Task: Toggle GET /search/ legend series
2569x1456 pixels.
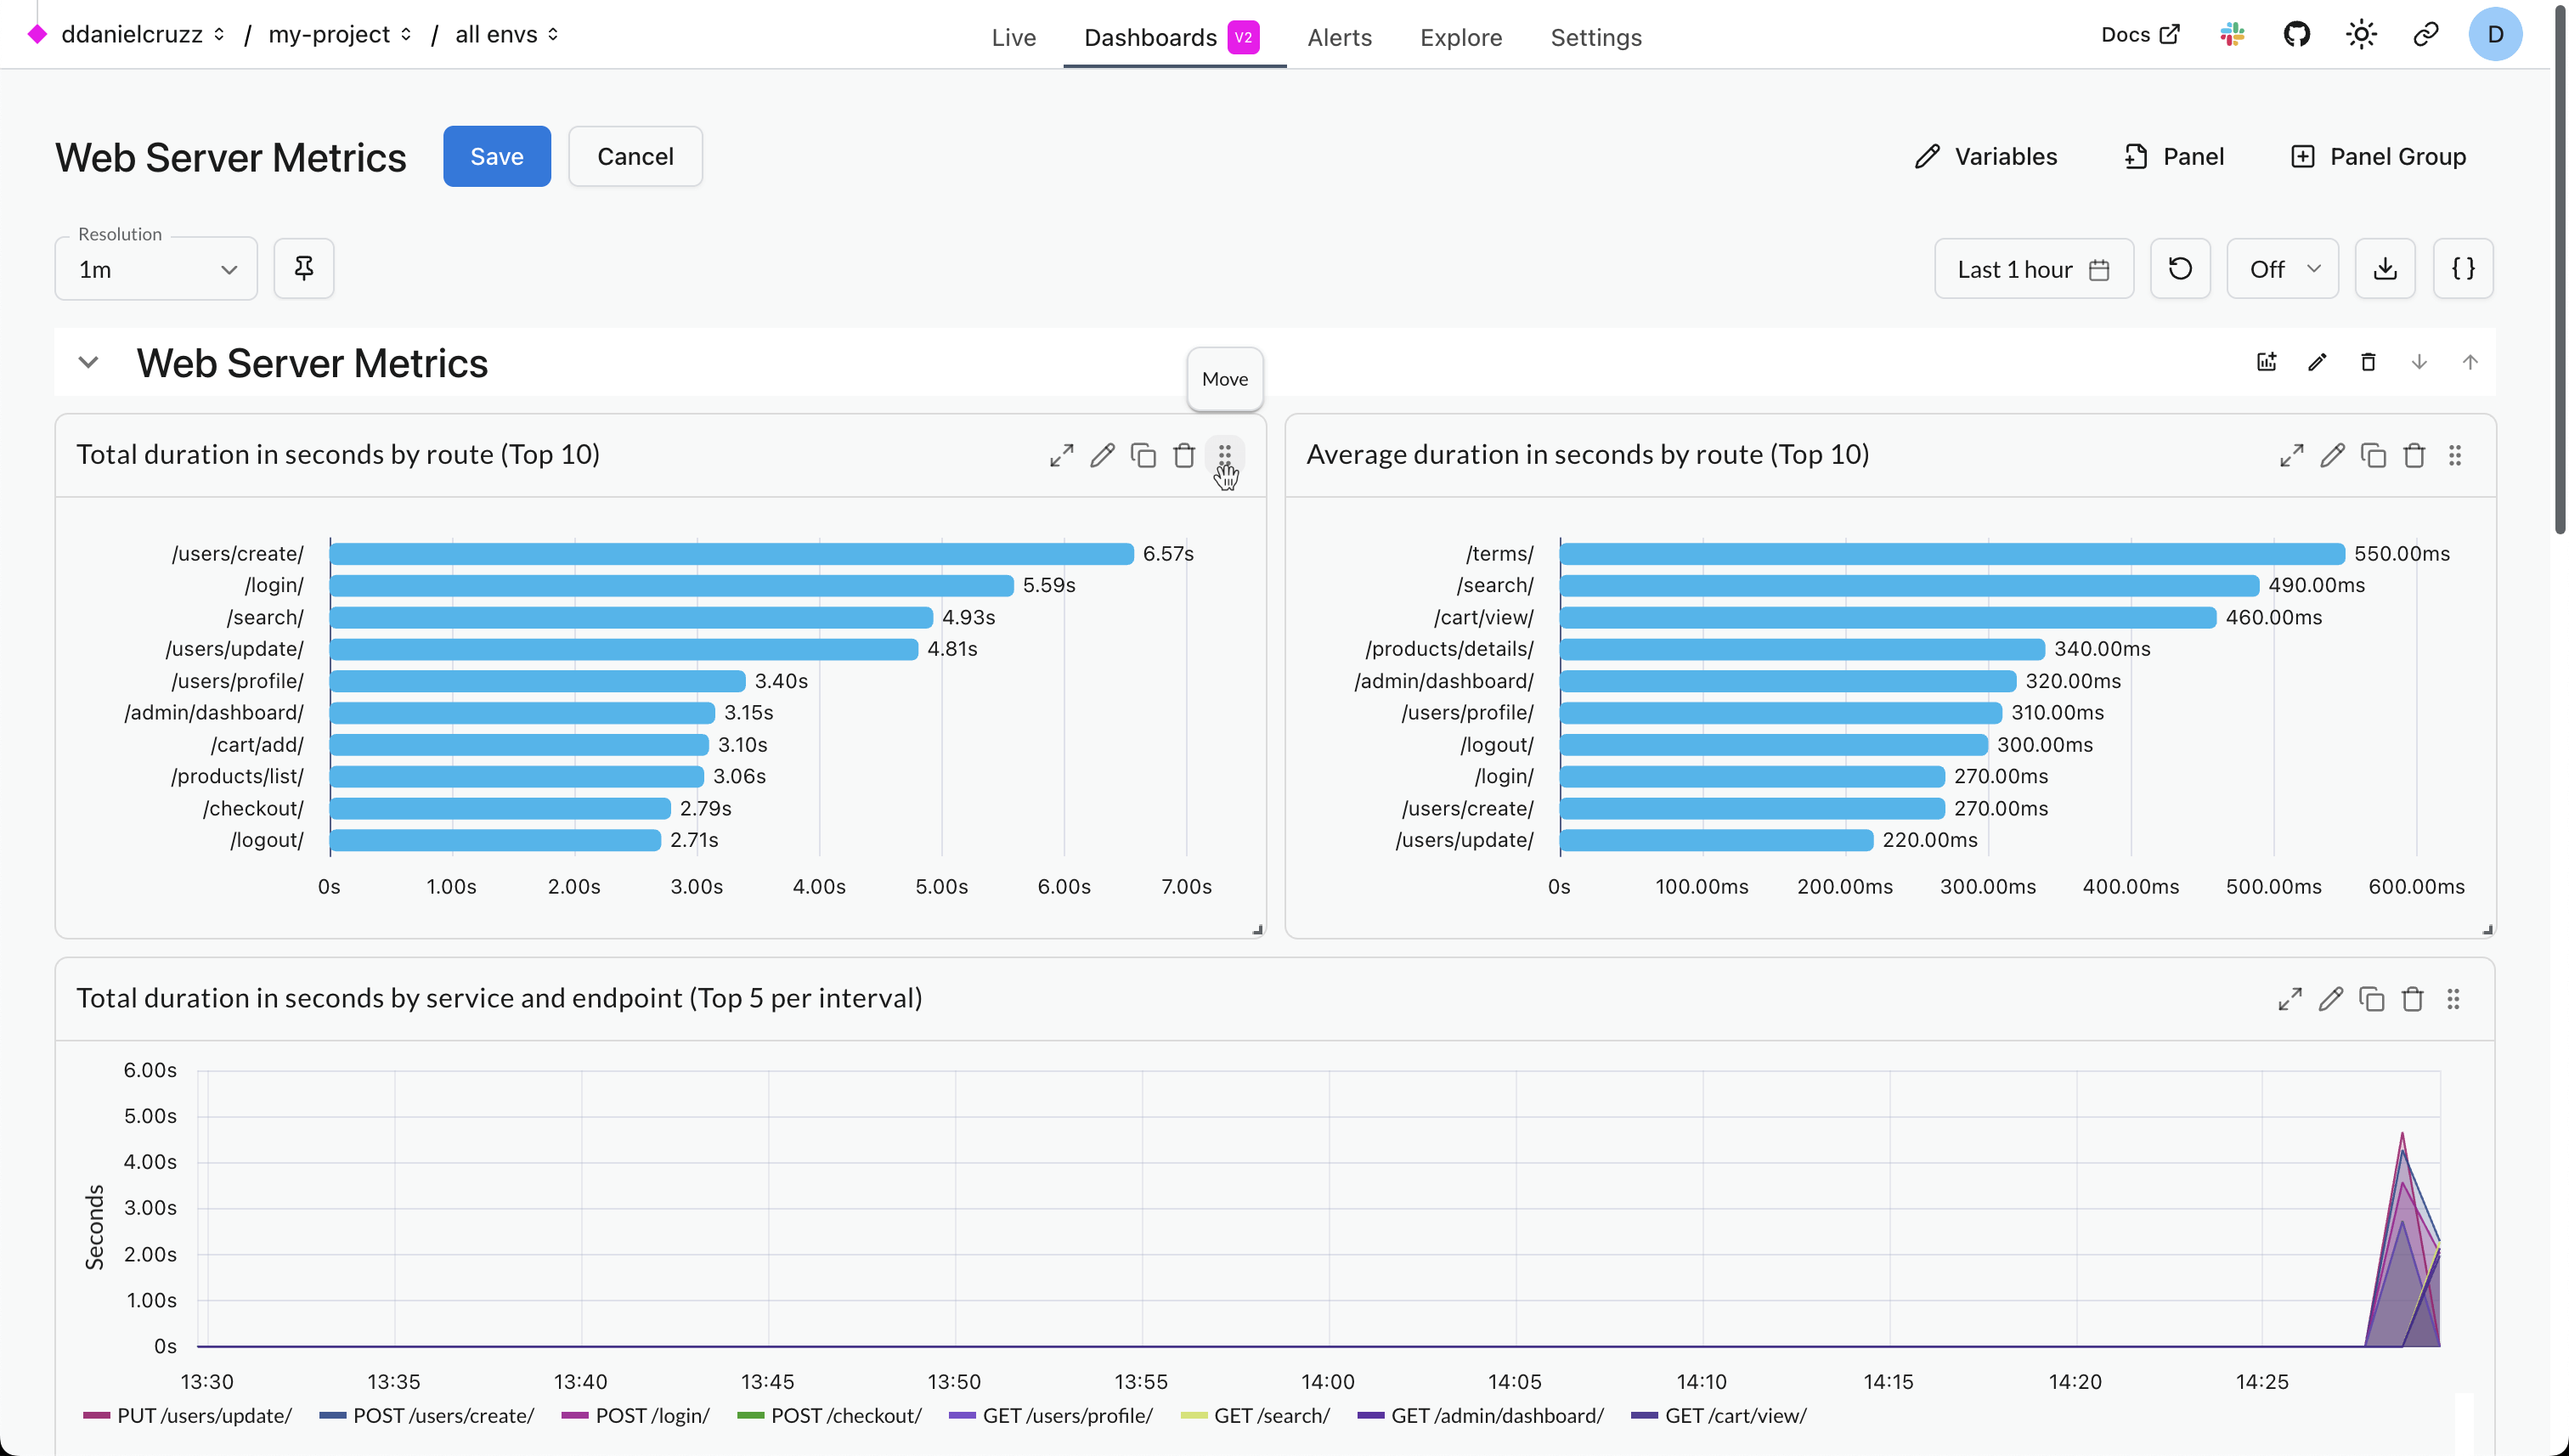Action: point(1271,1416)
